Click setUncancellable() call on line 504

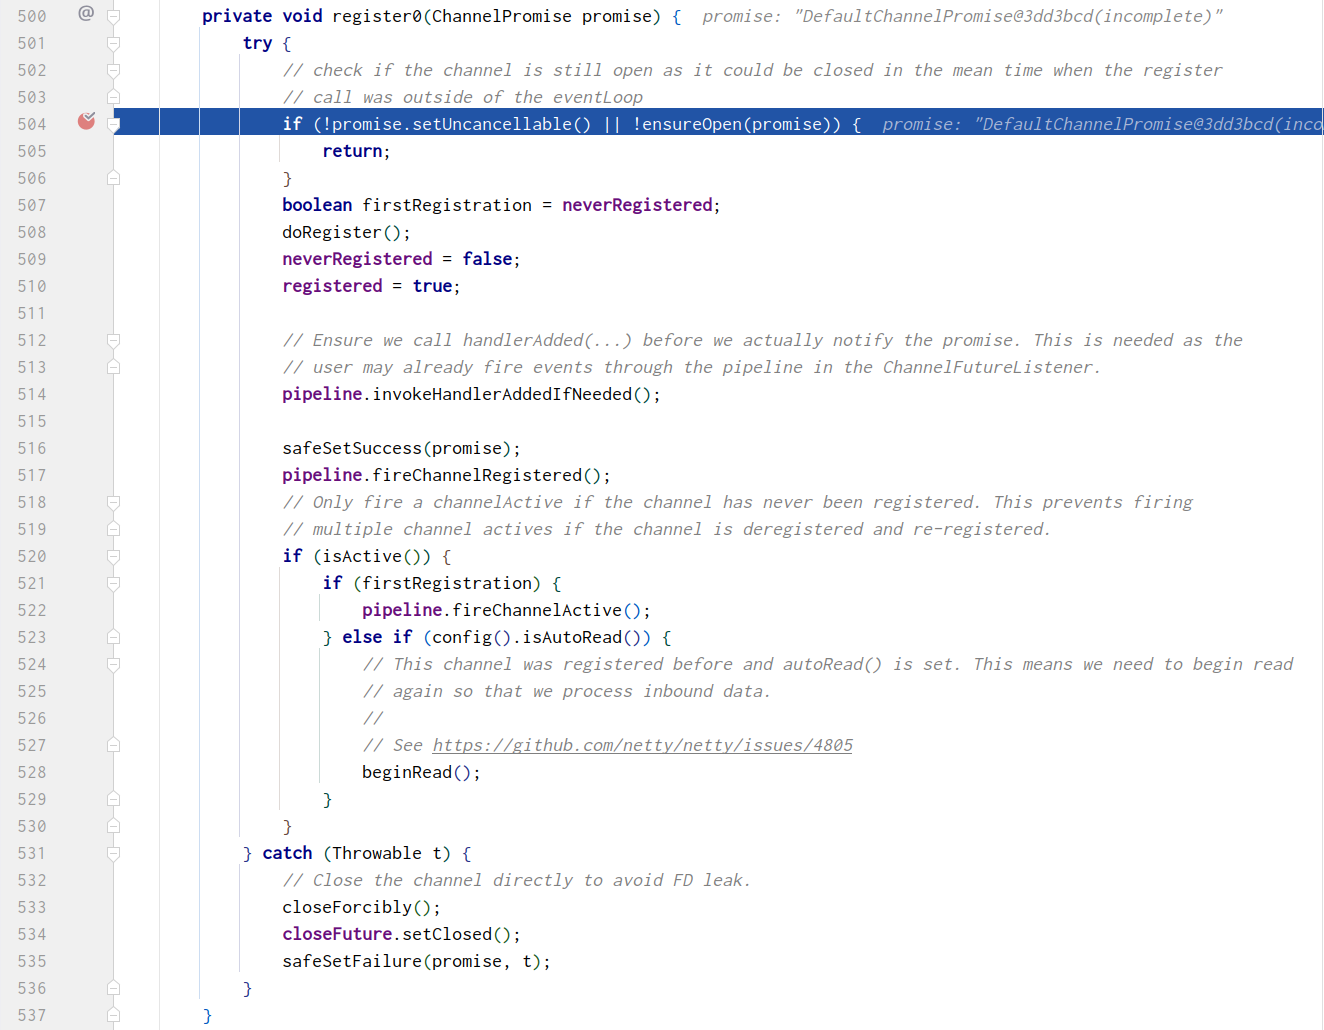coord(502,124)
